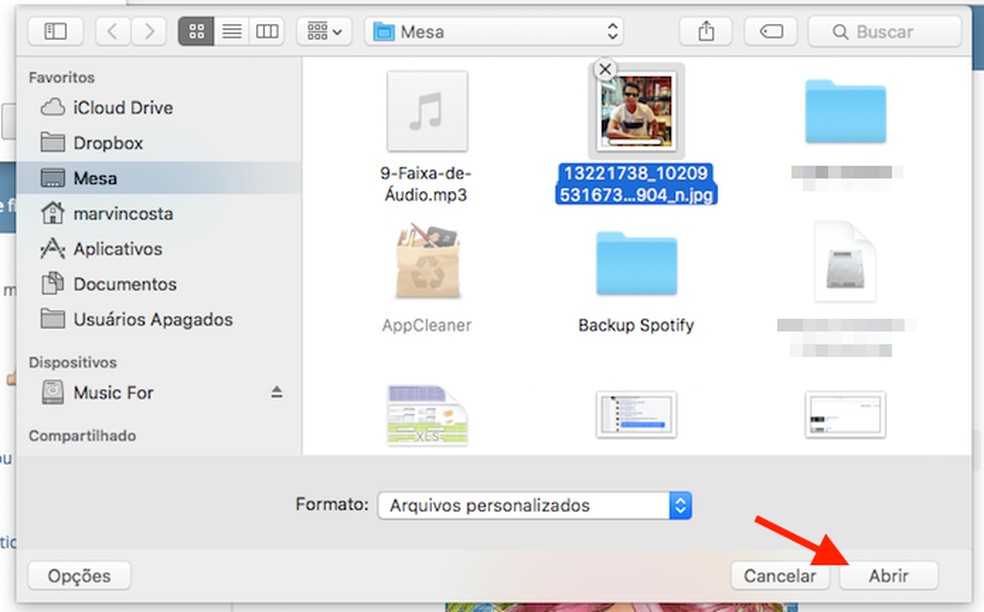
Task: Open the Backup Spotify folder
Action: coord(636,263)
